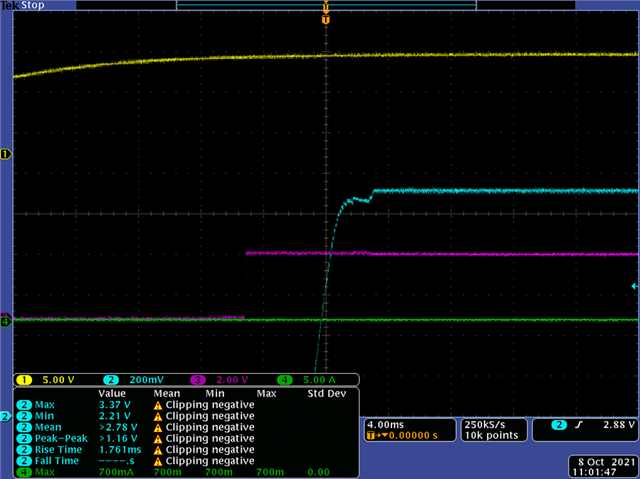Click the 0.00000 s trigger delay value
Viewport: 640px width, 479px height.
413,436
